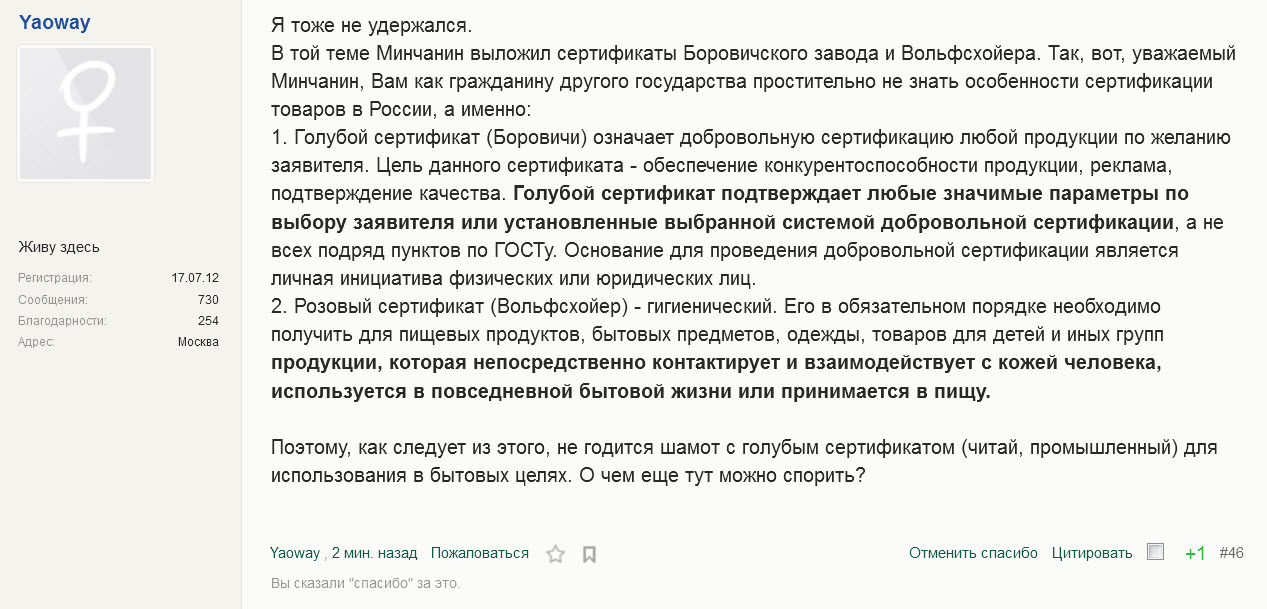Click the registration date 17.07.12
The image size is (1267, 609).
click(195, 278)
